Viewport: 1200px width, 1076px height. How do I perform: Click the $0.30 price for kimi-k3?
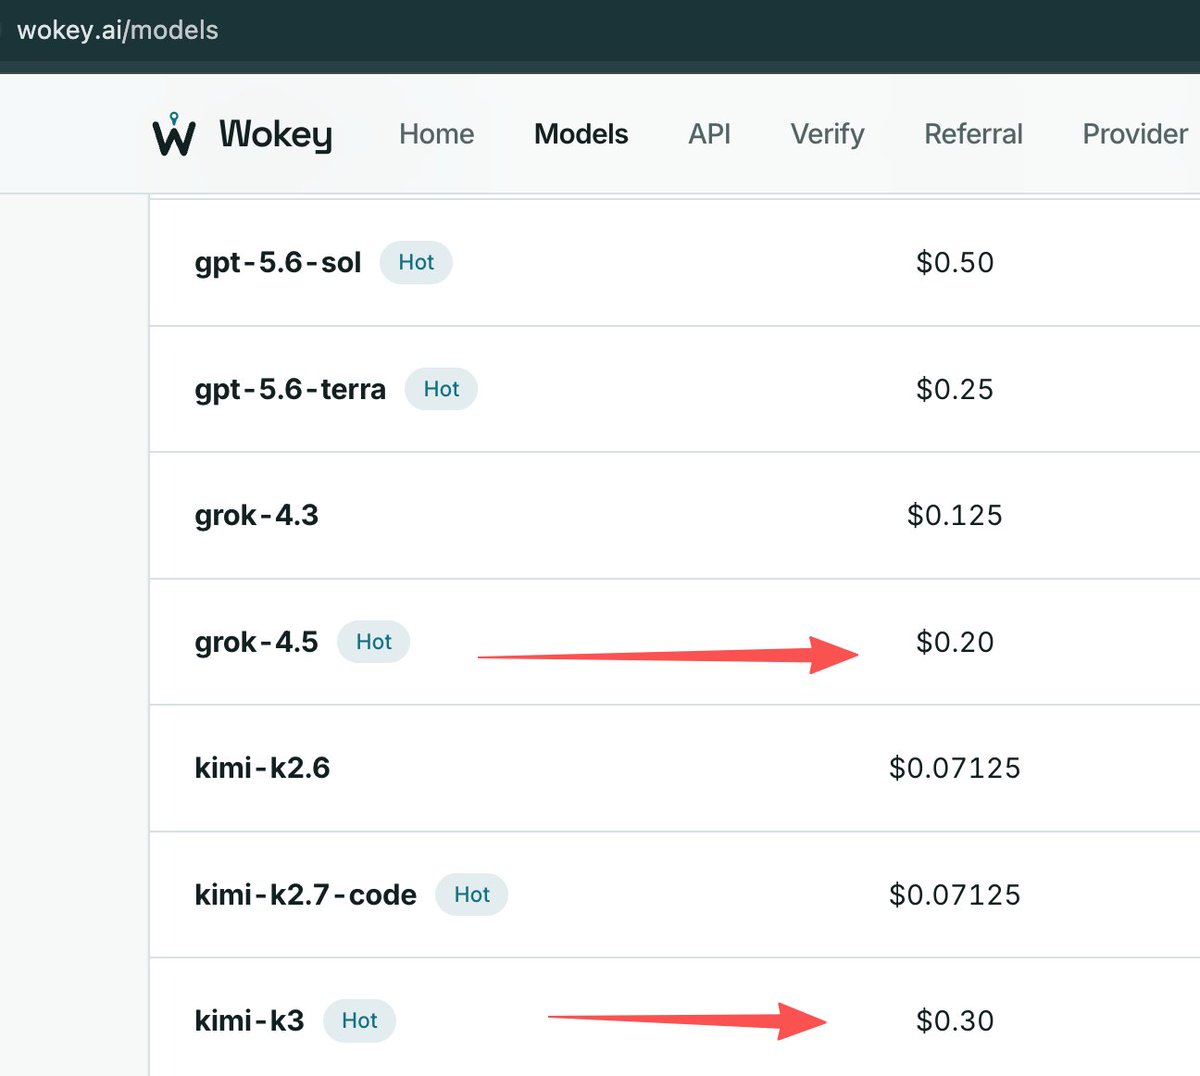(x=955, y=1021)
